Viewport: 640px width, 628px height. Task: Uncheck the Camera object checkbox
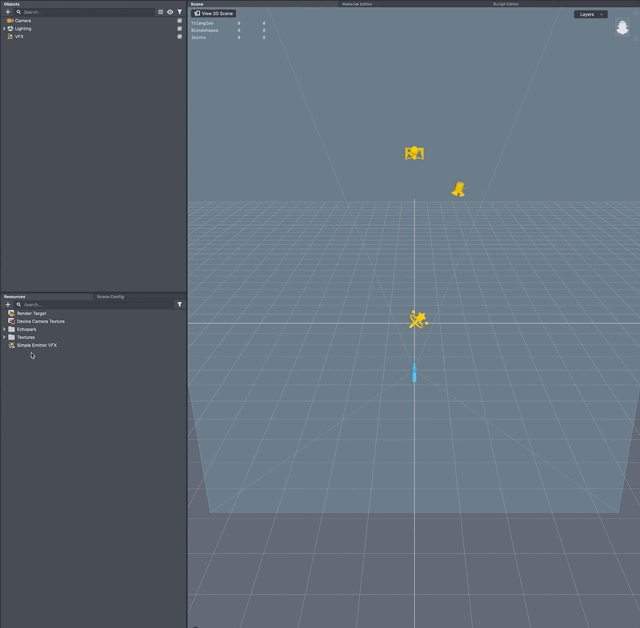point(180,20)
